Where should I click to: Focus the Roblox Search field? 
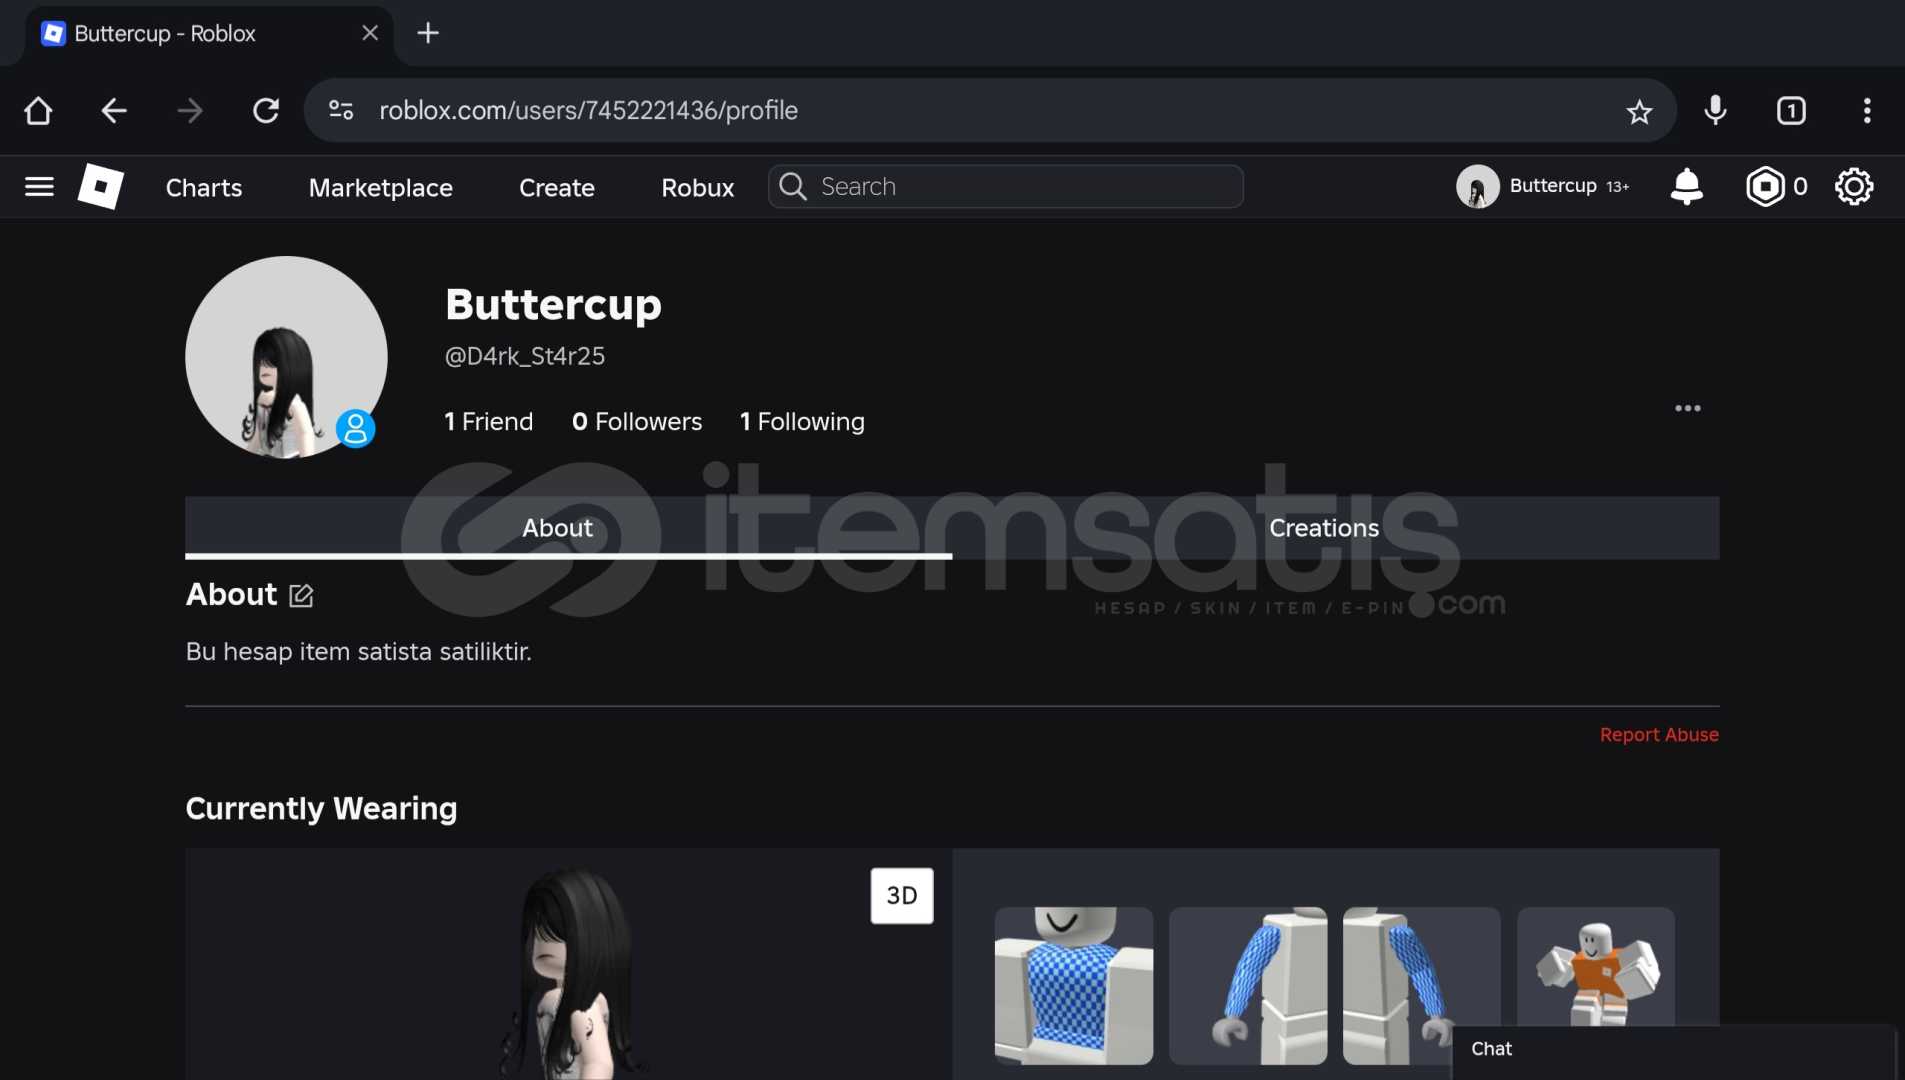click(1006, 187)
